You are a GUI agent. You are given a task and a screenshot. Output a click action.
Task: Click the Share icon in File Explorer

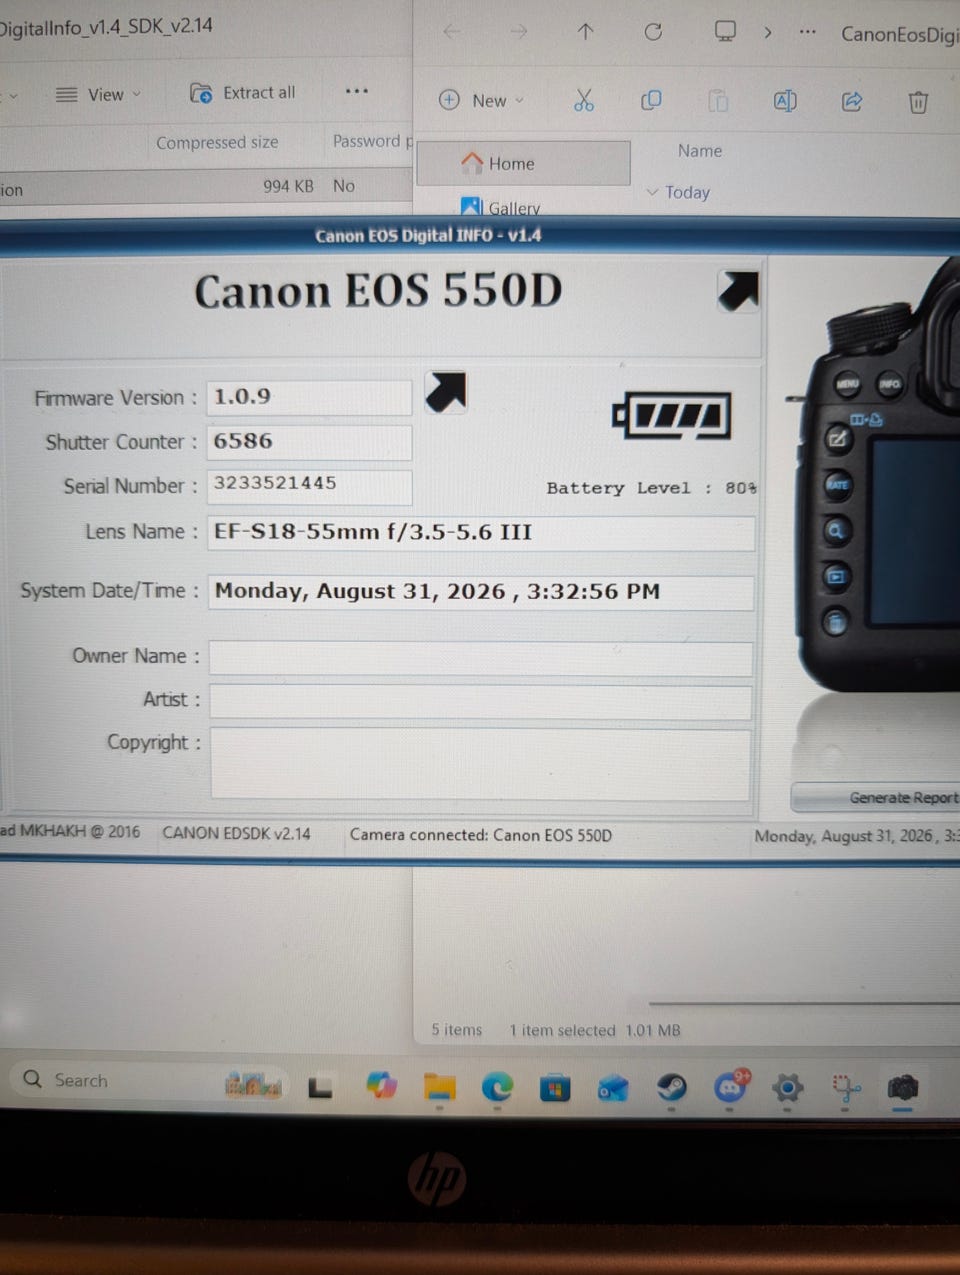click(852, 100)
